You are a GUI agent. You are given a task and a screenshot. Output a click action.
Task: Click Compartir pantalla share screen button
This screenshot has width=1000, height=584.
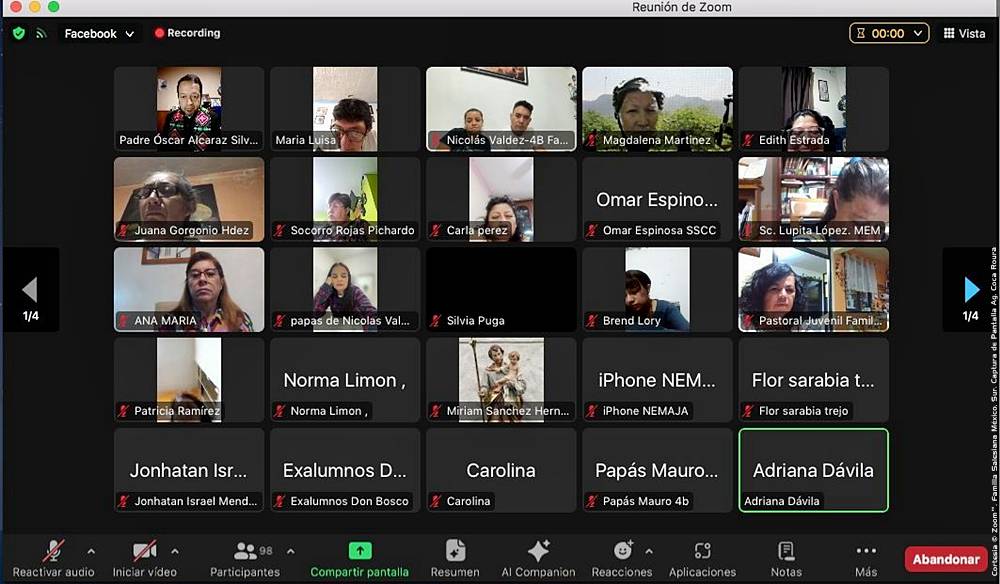click(359, 559)
